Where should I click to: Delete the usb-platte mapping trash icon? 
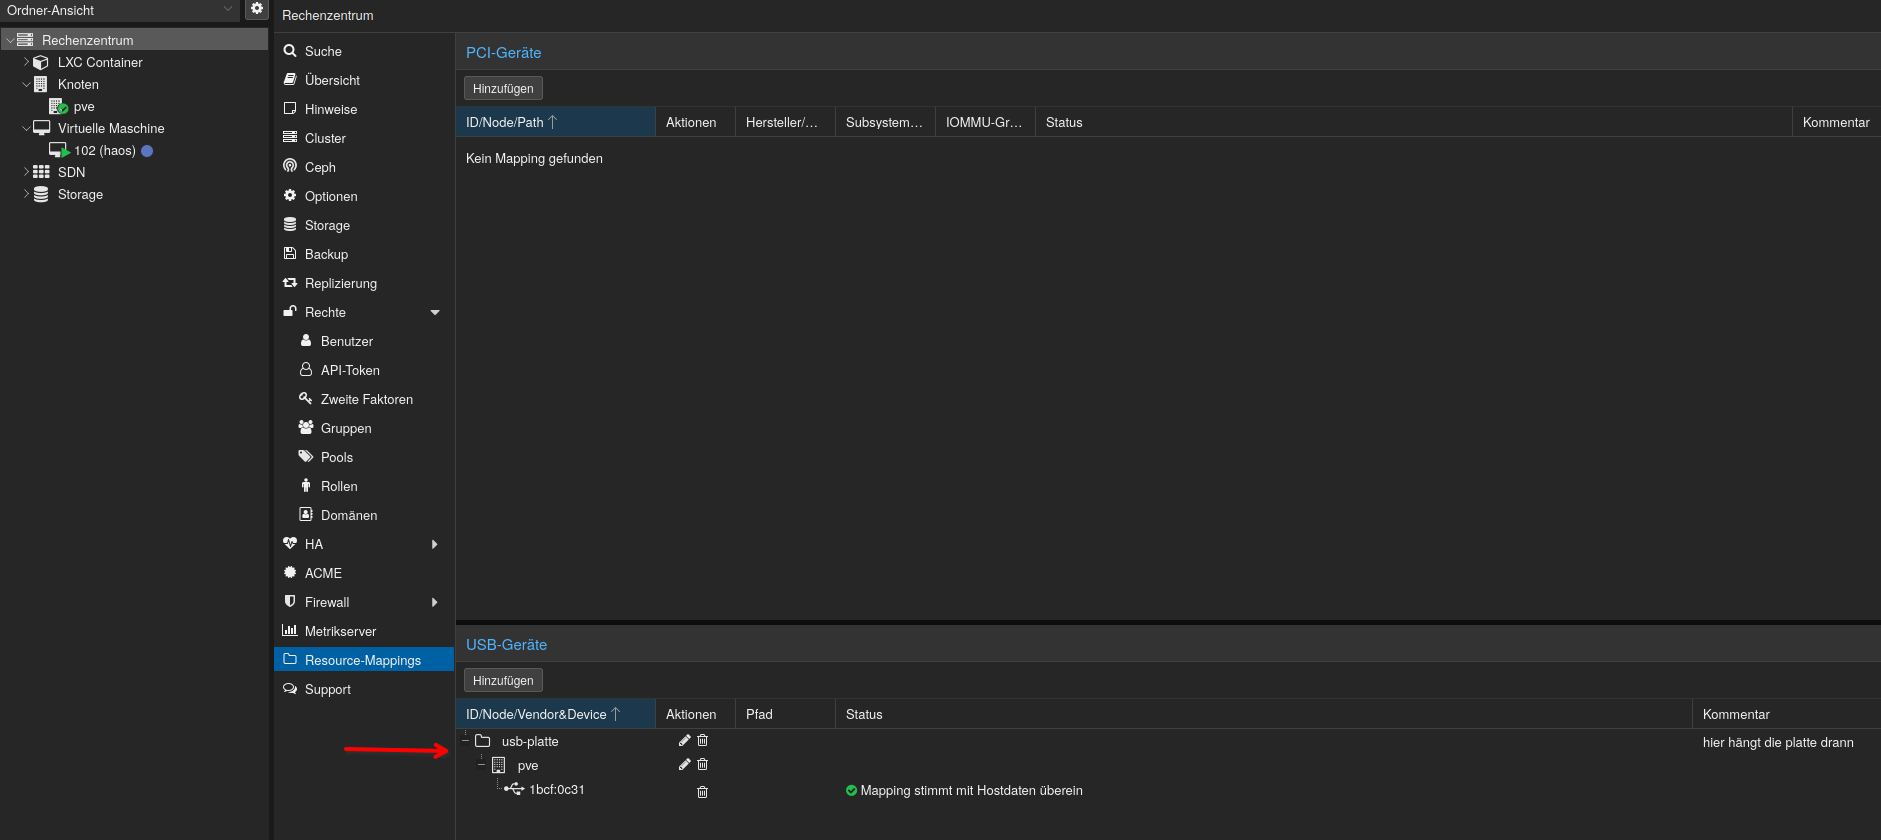[x=703, y=740]
